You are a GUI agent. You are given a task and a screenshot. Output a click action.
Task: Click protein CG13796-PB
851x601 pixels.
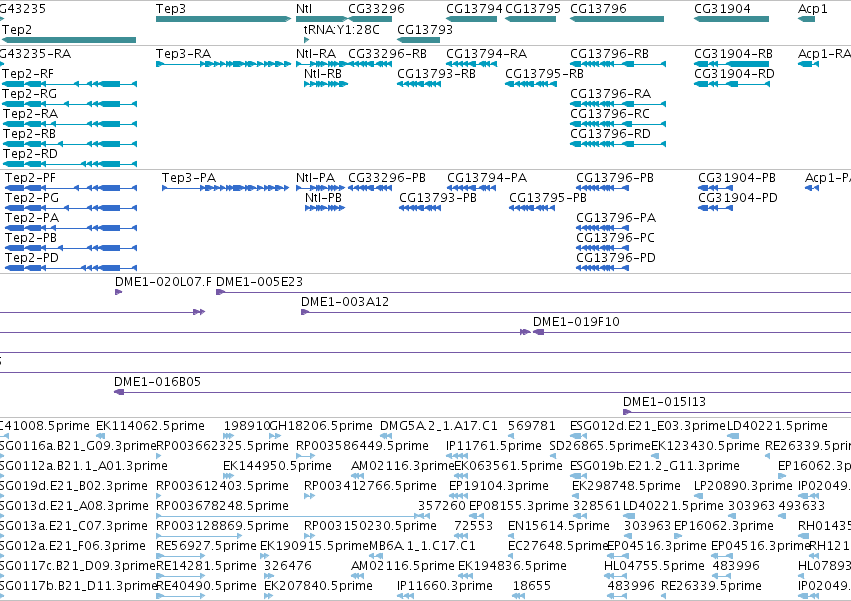click(602, 188)
